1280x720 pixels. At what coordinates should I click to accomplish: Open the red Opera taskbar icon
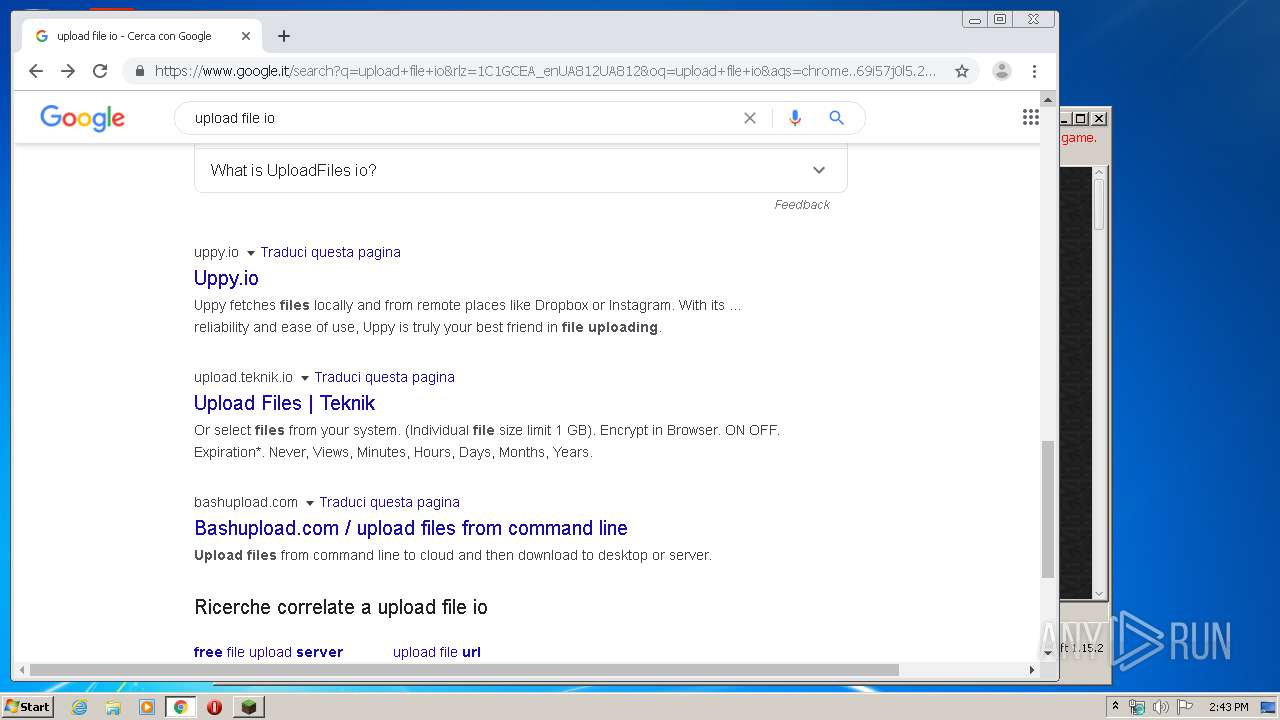tap(214, 707)
